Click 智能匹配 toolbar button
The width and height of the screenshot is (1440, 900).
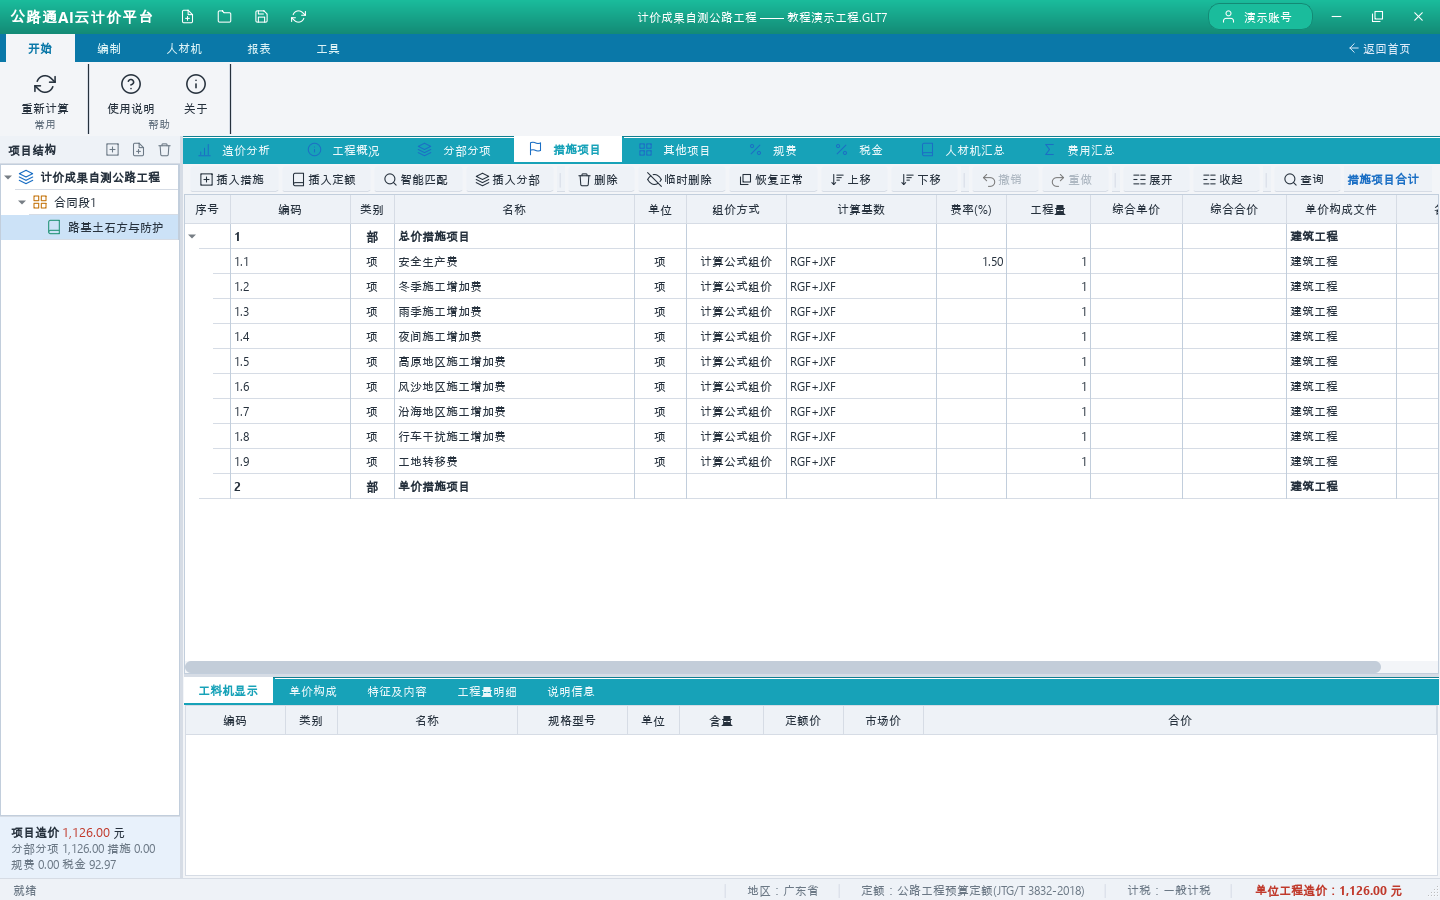(416, 180)
